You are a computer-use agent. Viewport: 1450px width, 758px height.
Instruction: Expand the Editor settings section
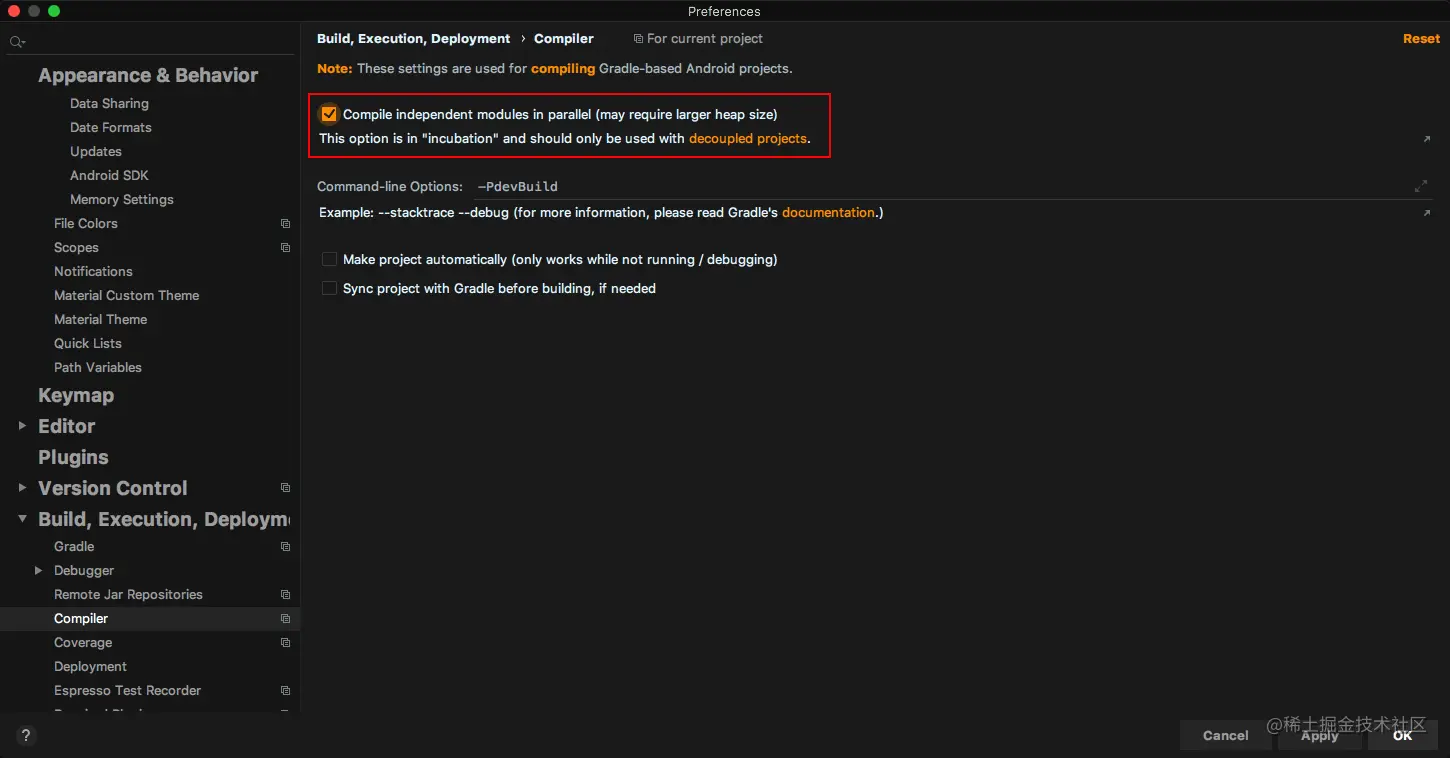(22, 426)
